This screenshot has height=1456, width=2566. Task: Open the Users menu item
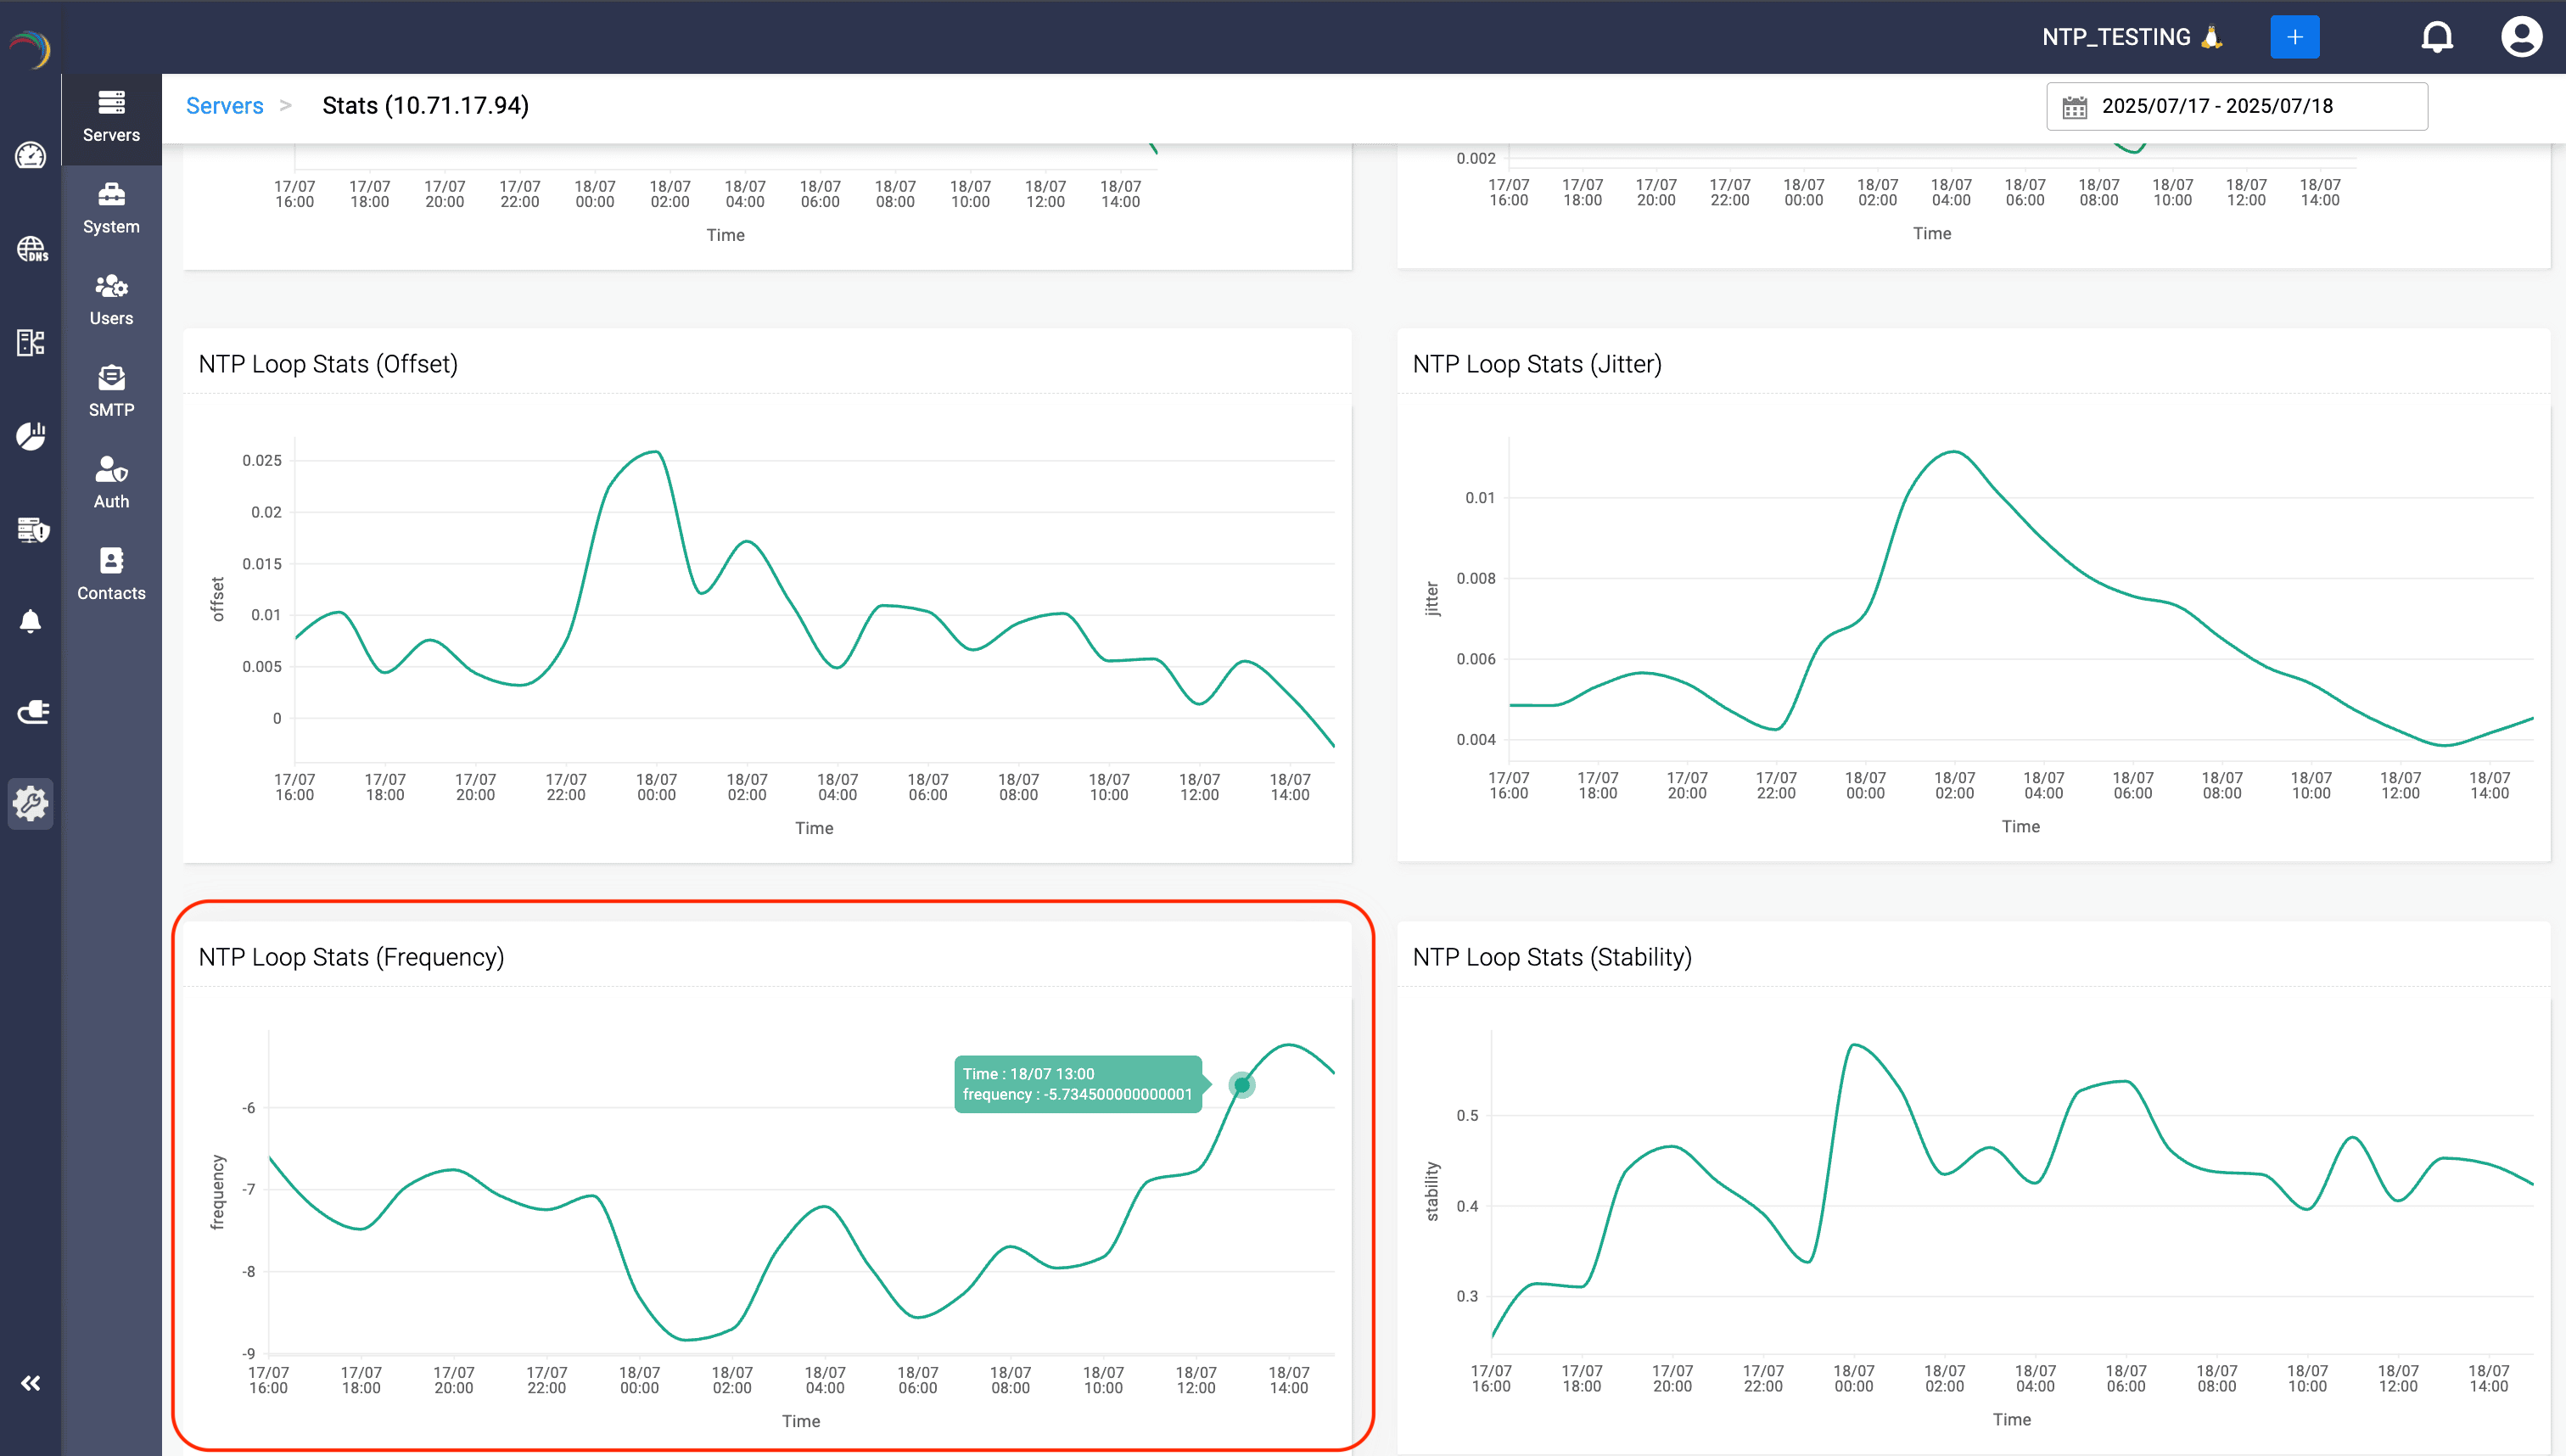(x=111, y=300)
